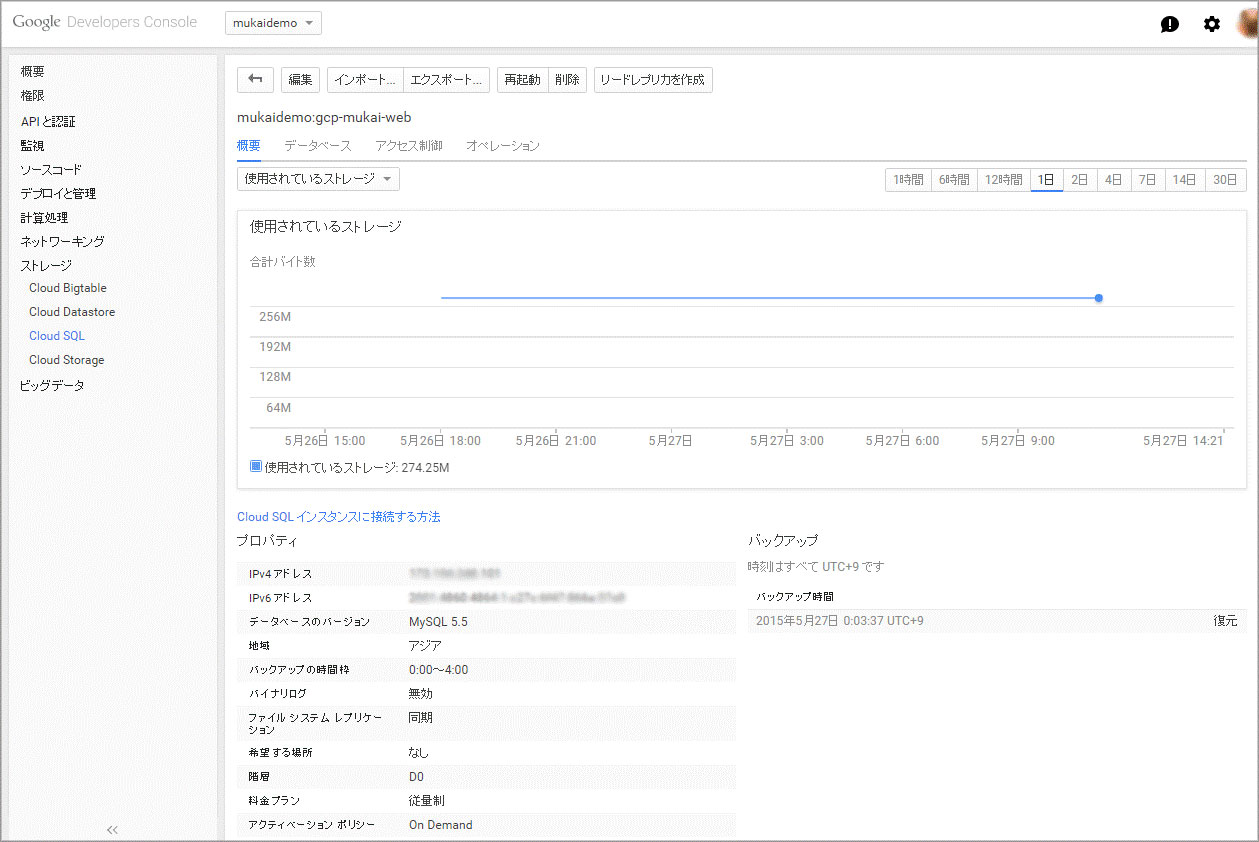The width and height of the screenshot is (1259, 842).
Task: Switch to the アクセス制御 tab
Action: [x=408, y=146]
